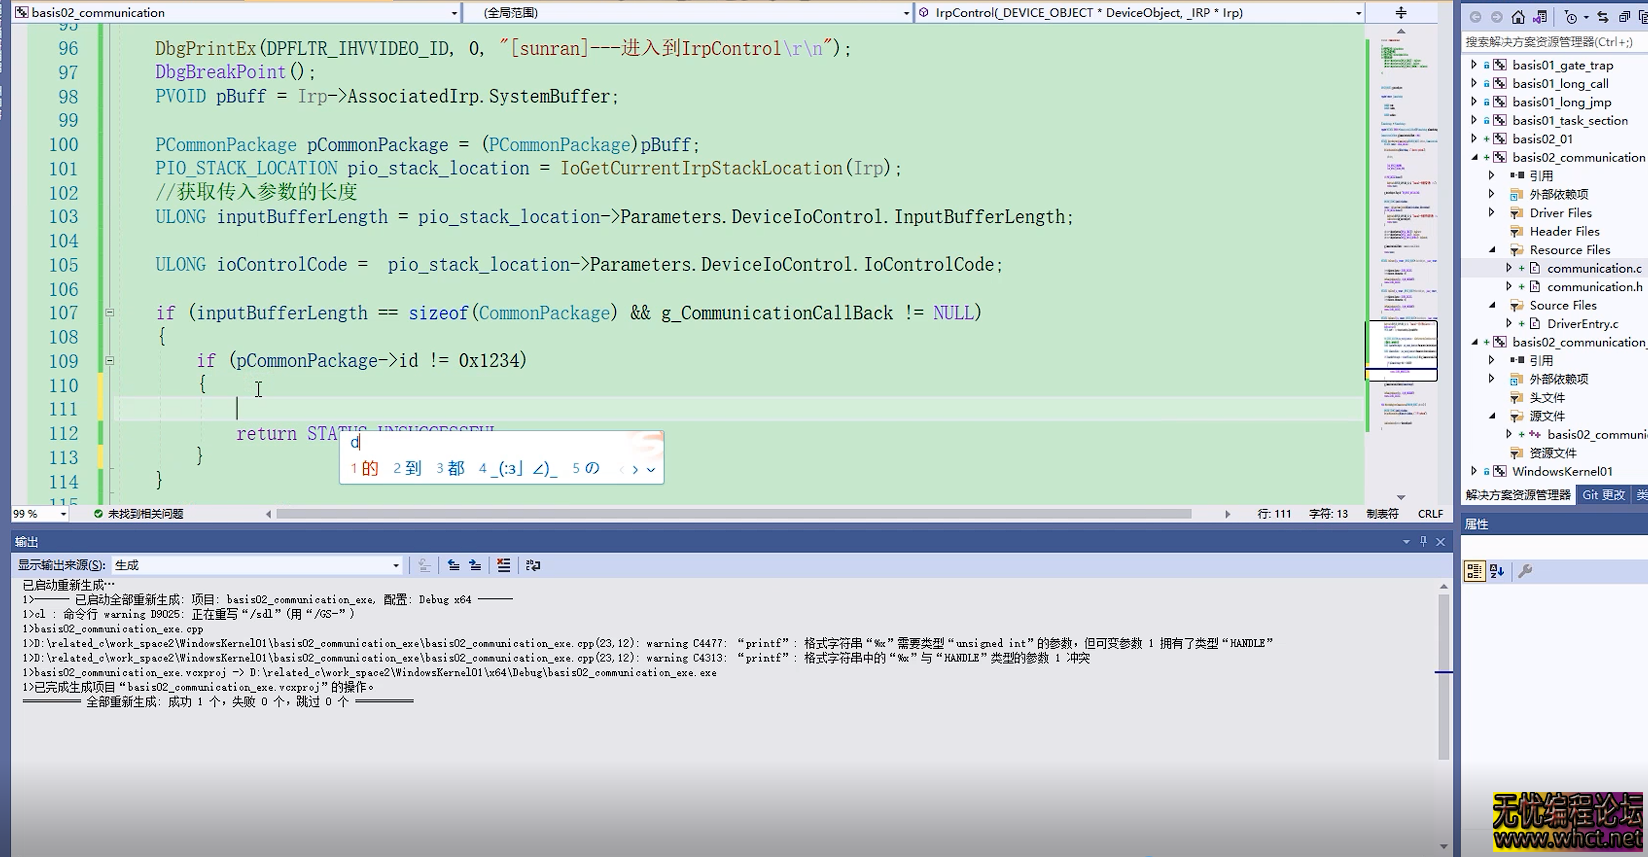Switch to the Git 更改 tab
The width and height of the screenshot is (1648, 857).
tap(1603, 495)
